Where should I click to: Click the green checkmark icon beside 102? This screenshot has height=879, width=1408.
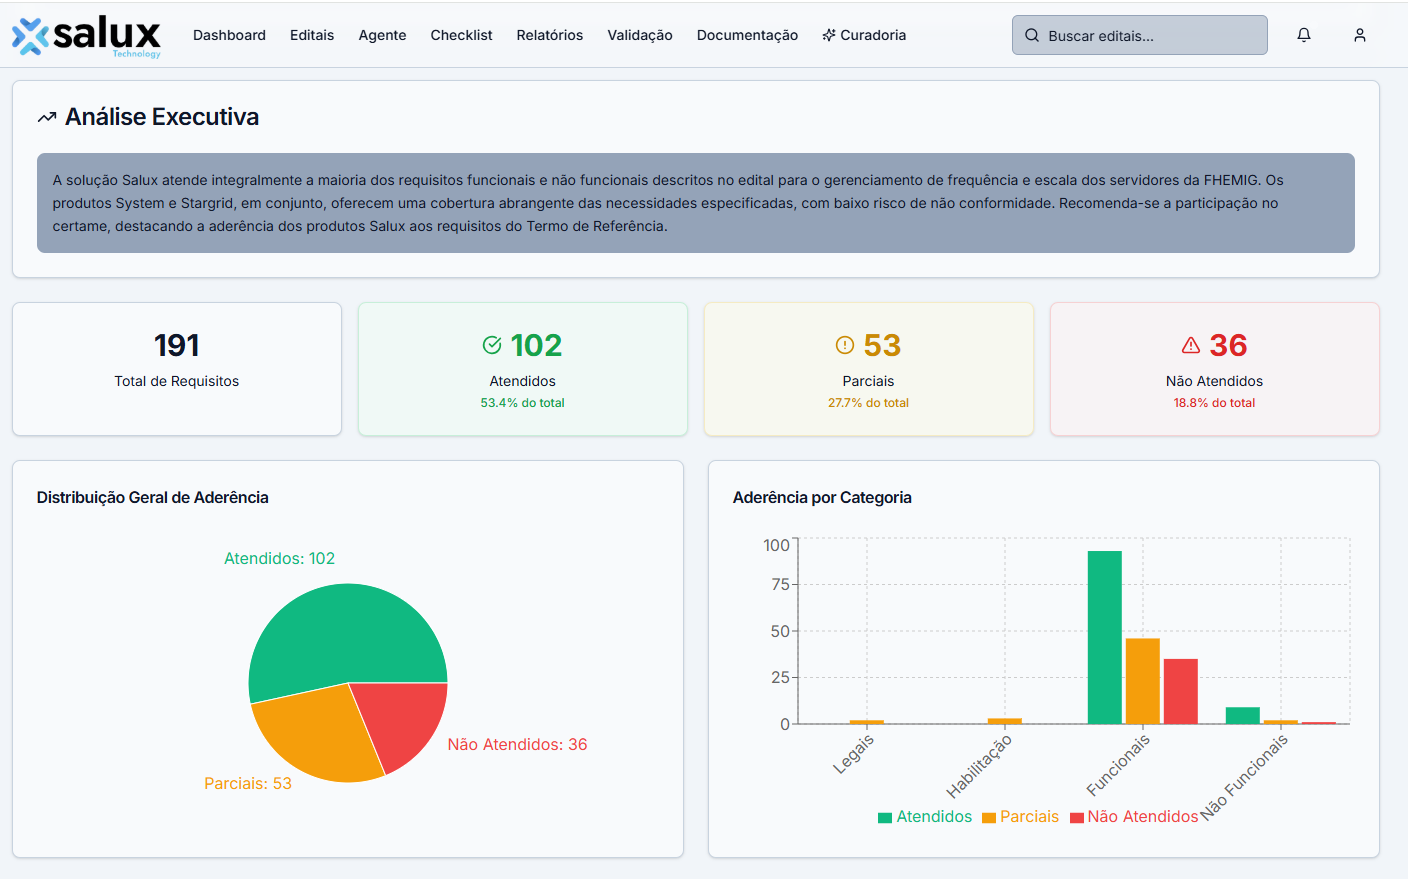(492, 345)
